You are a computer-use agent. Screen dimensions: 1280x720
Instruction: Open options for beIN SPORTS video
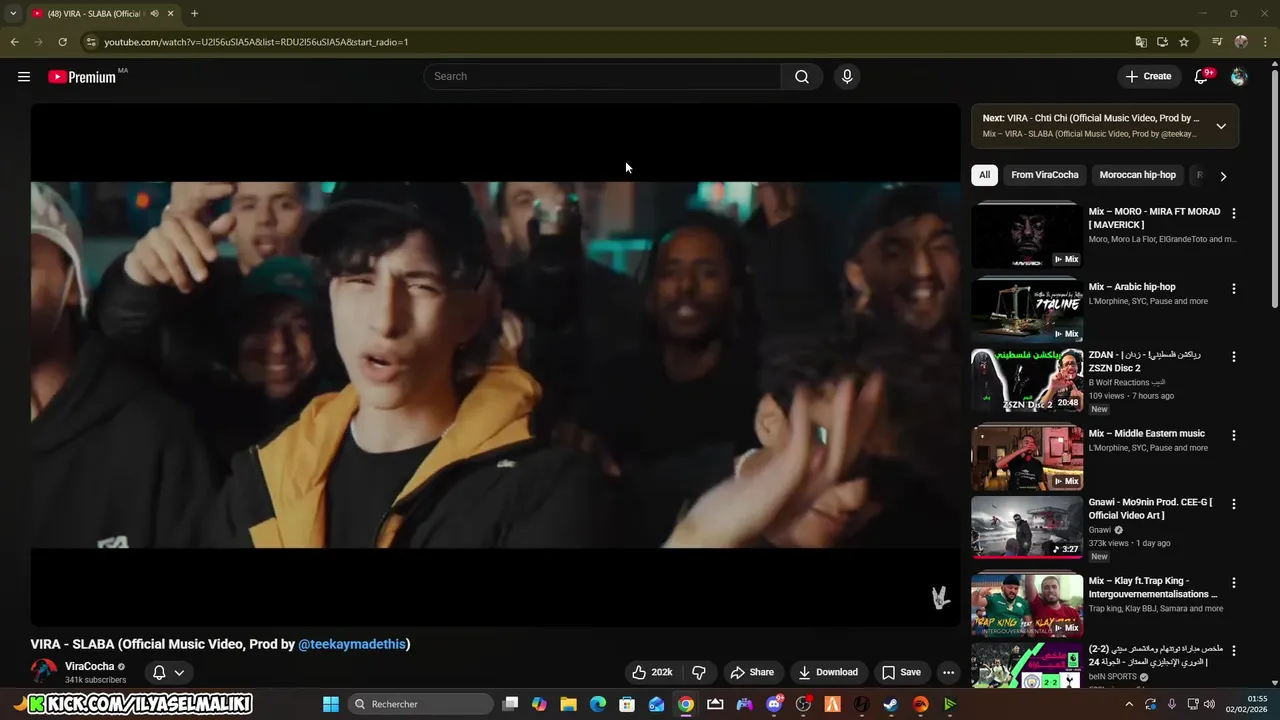[x=1233, y=650]
